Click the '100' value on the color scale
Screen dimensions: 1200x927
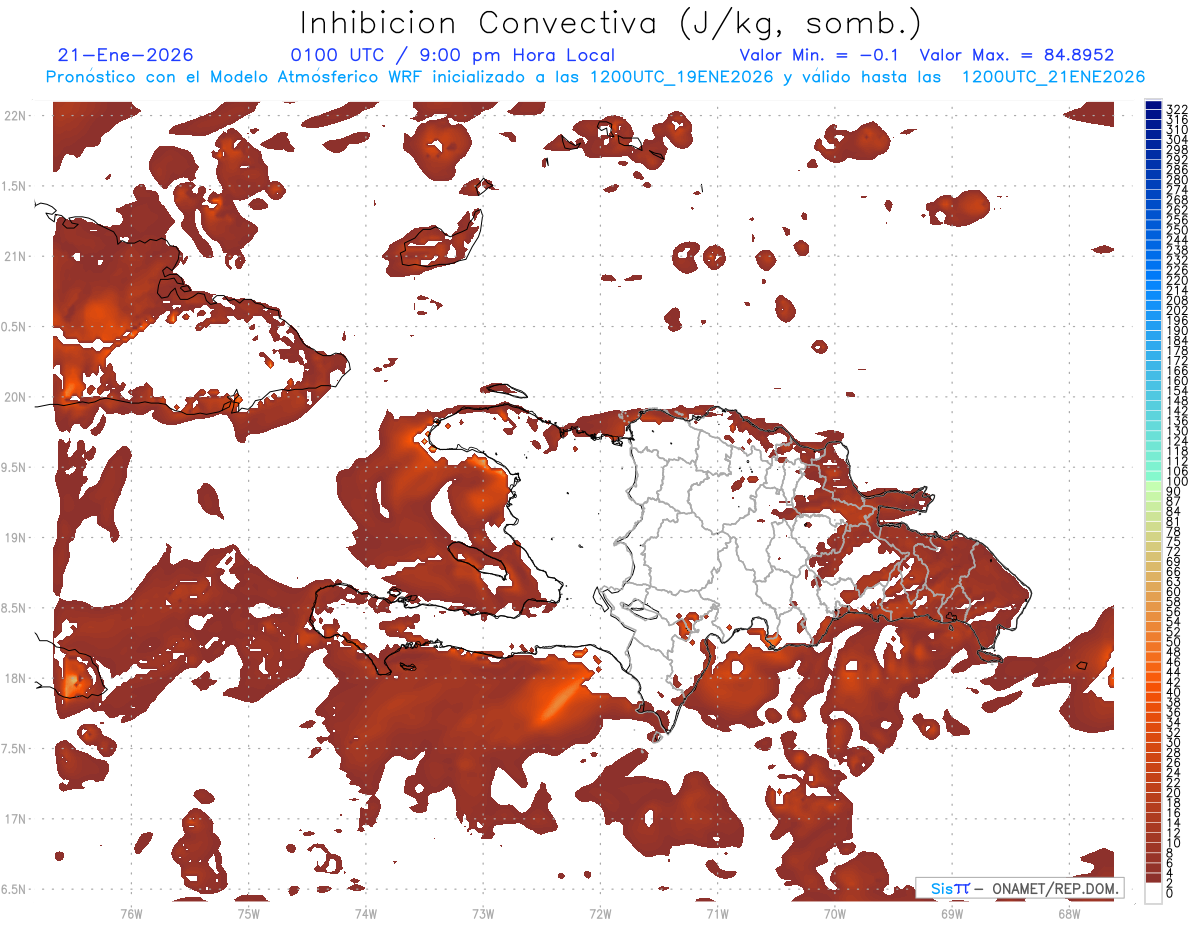click(x=1178, y=482)
